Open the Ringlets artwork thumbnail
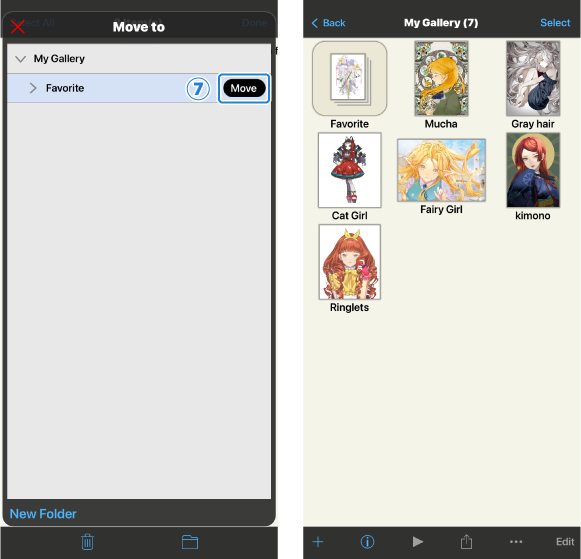The image size is (581, 559). pos(349,262)
